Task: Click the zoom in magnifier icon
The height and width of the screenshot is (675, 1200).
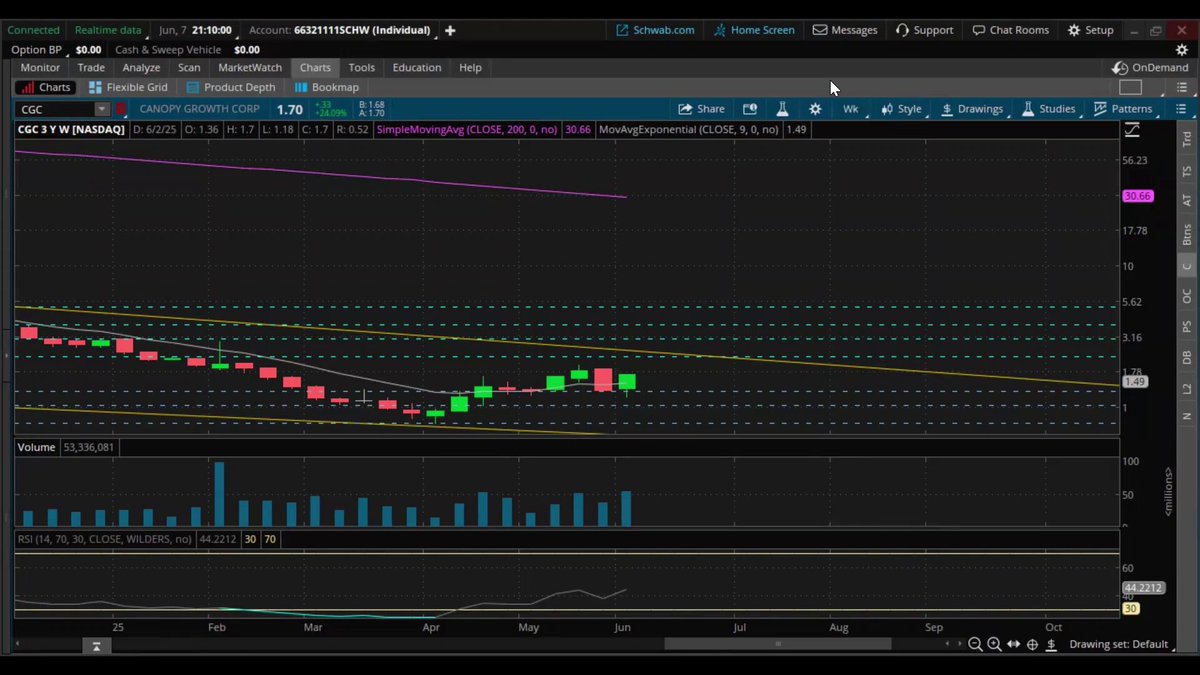Action: click(994, 645)
